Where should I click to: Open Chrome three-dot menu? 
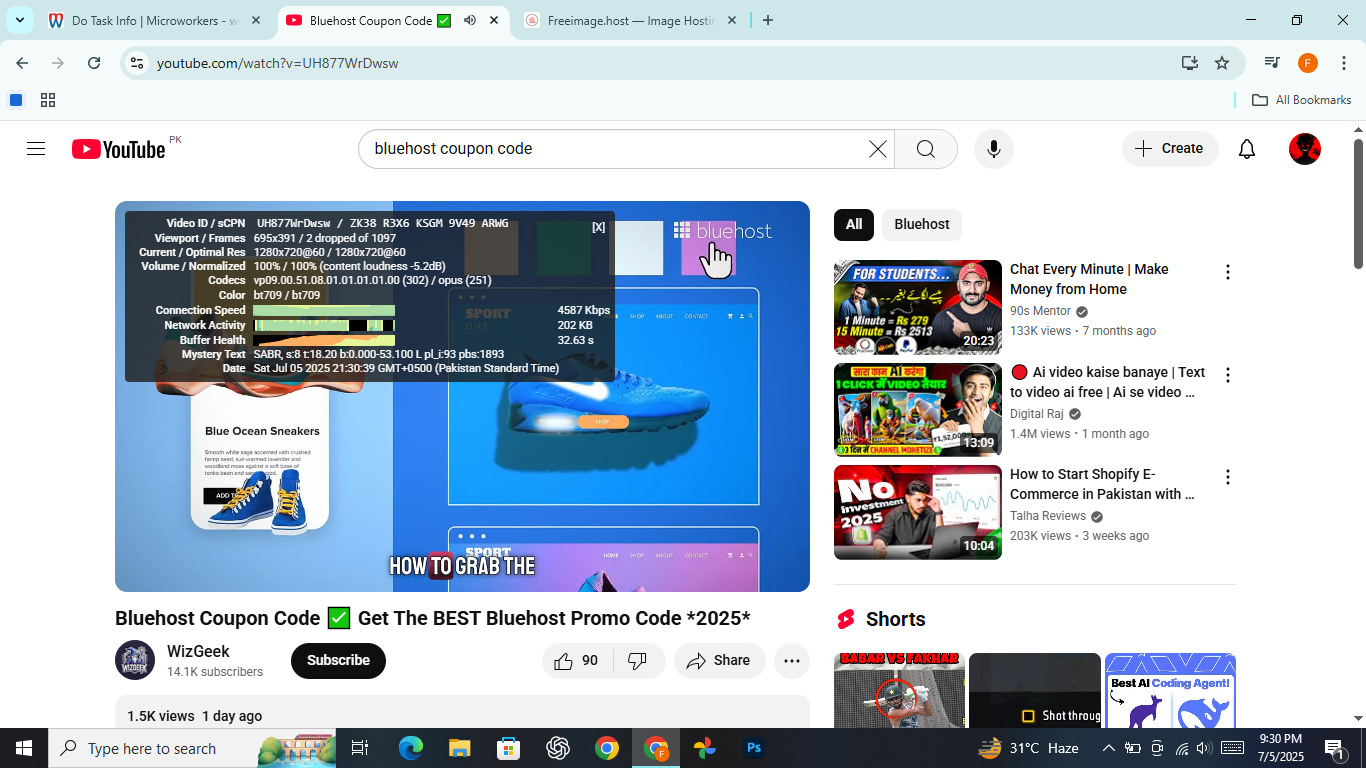pos(1342,63)
